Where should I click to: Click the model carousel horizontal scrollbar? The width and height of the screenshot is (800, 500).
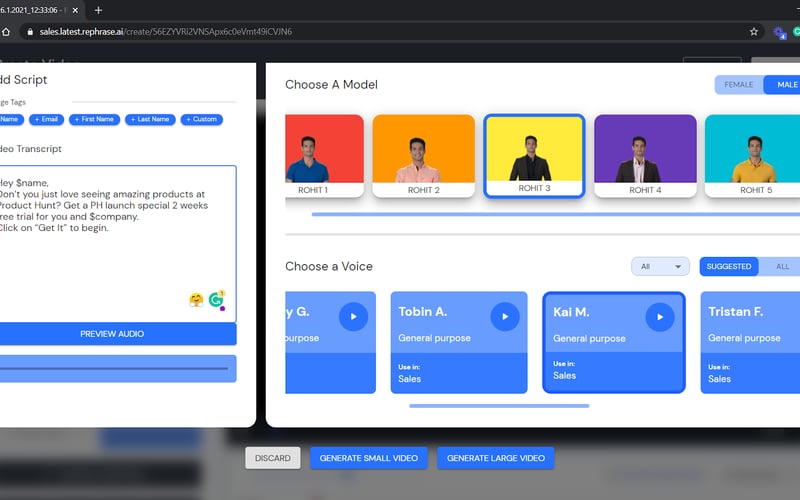click(556, 214)
